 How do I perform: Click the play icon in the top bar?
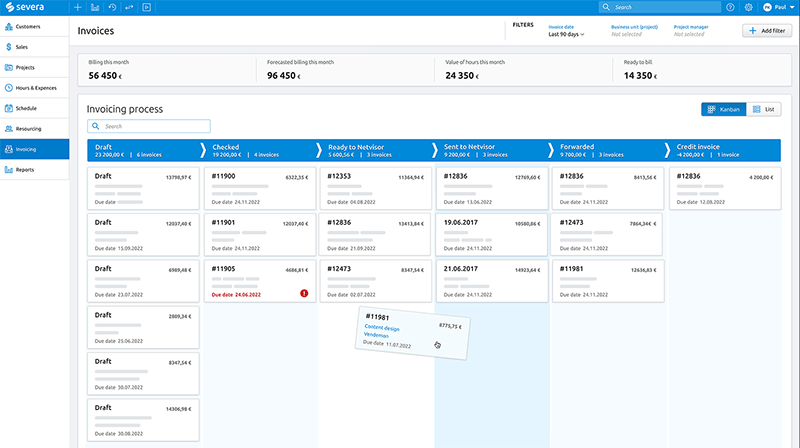coord(147,7)
